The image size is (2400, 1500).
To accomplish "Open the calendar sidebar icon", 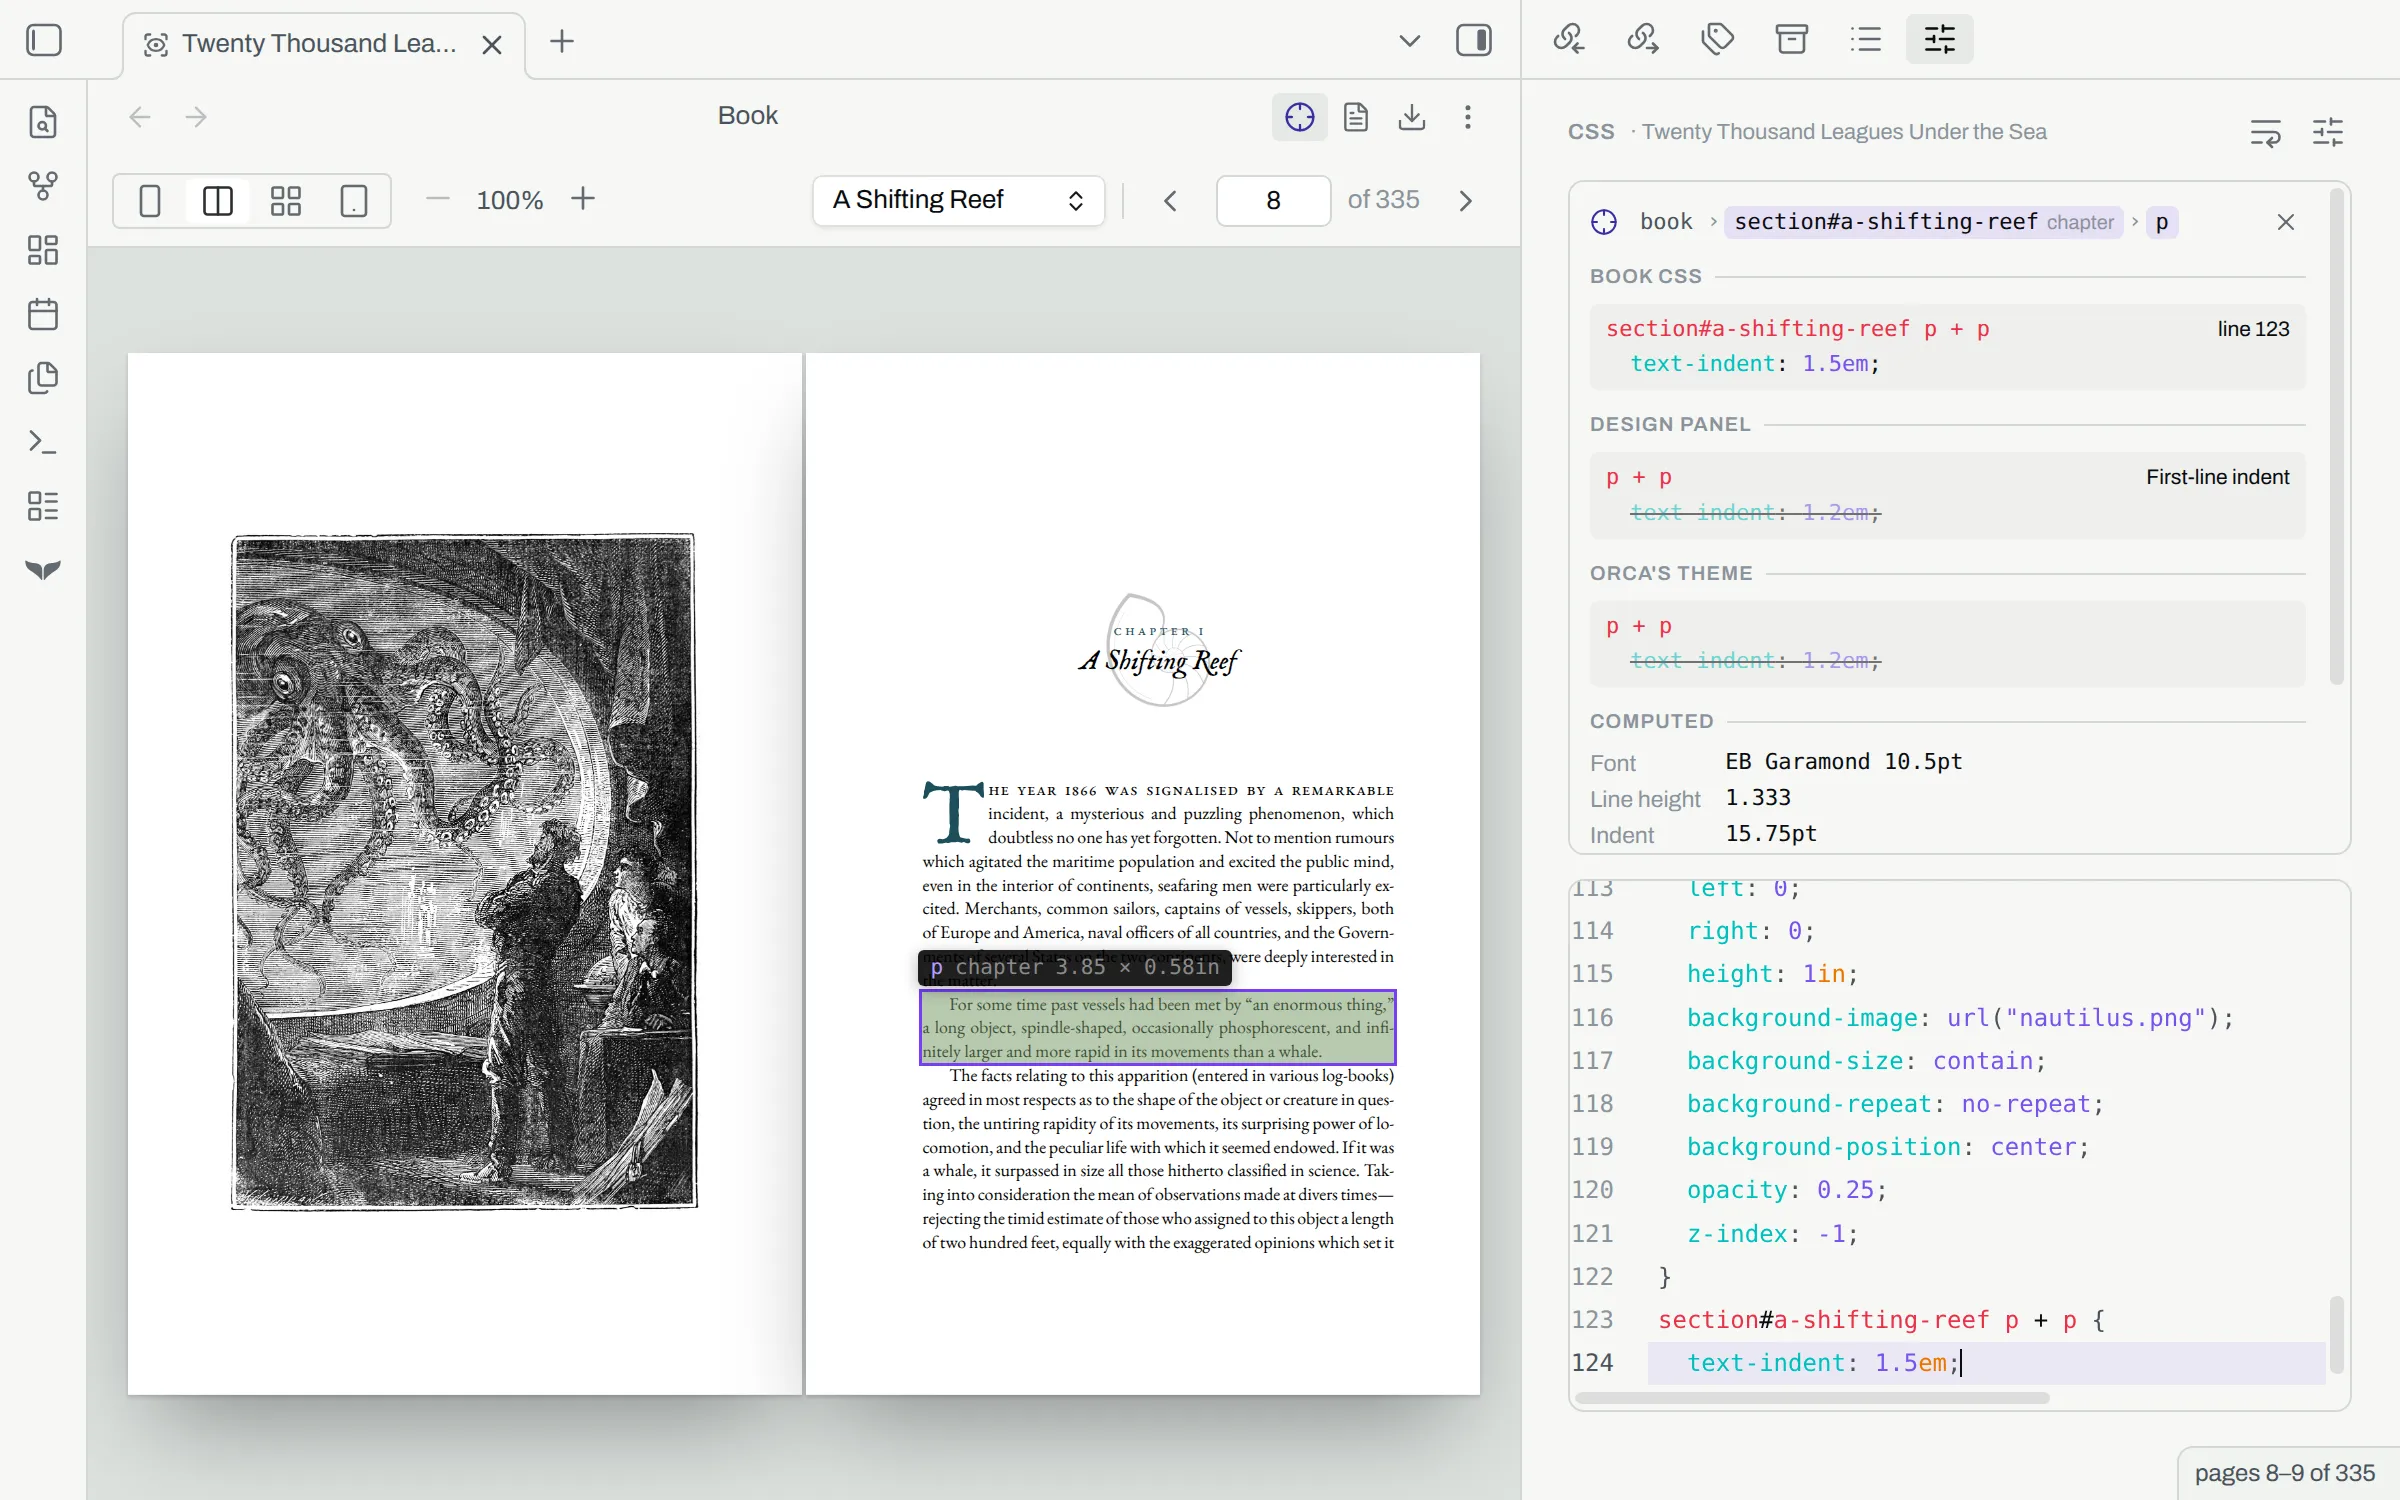I will tap(43, 314).
